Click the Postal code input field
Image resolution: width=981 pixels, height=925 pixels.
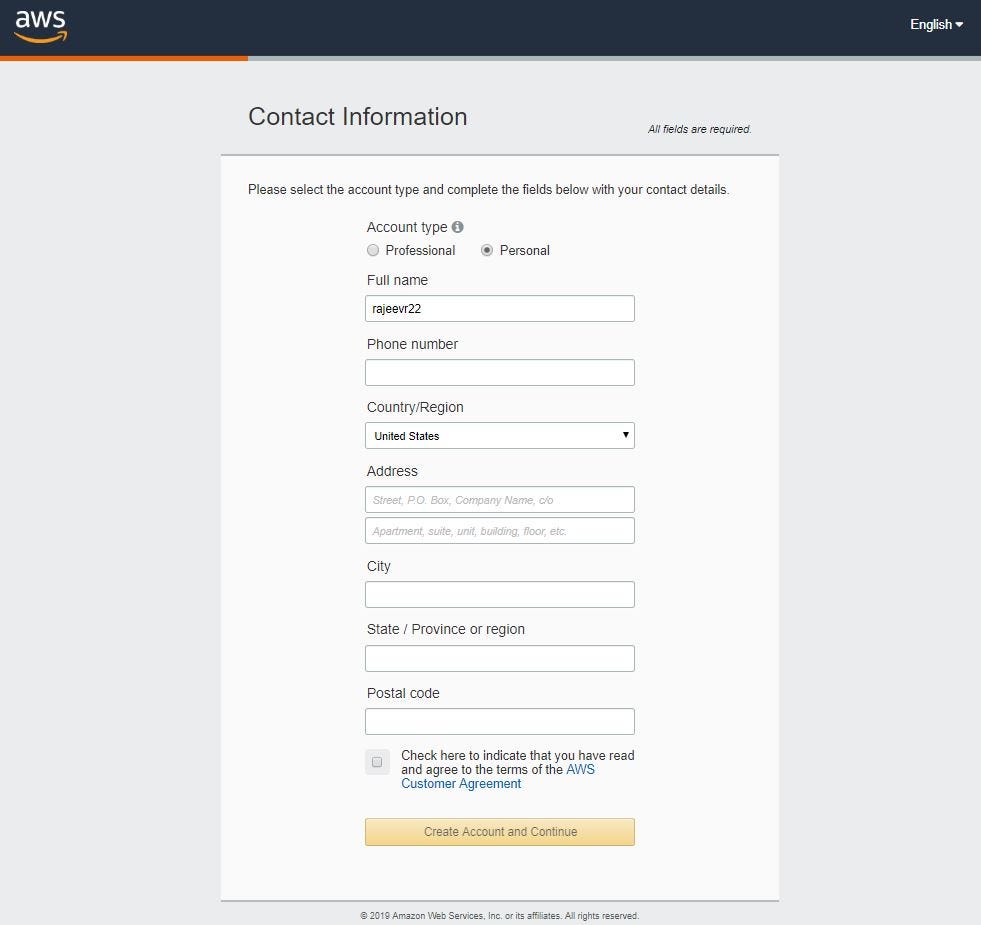coord(500,721)
